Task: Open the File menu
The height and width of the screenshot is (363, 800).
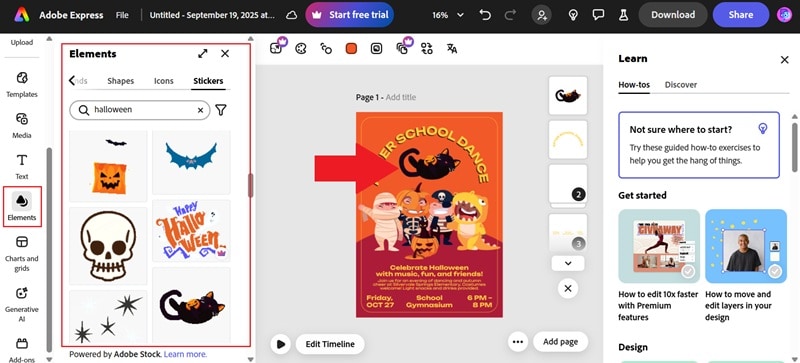Action: tap(122, 15)
